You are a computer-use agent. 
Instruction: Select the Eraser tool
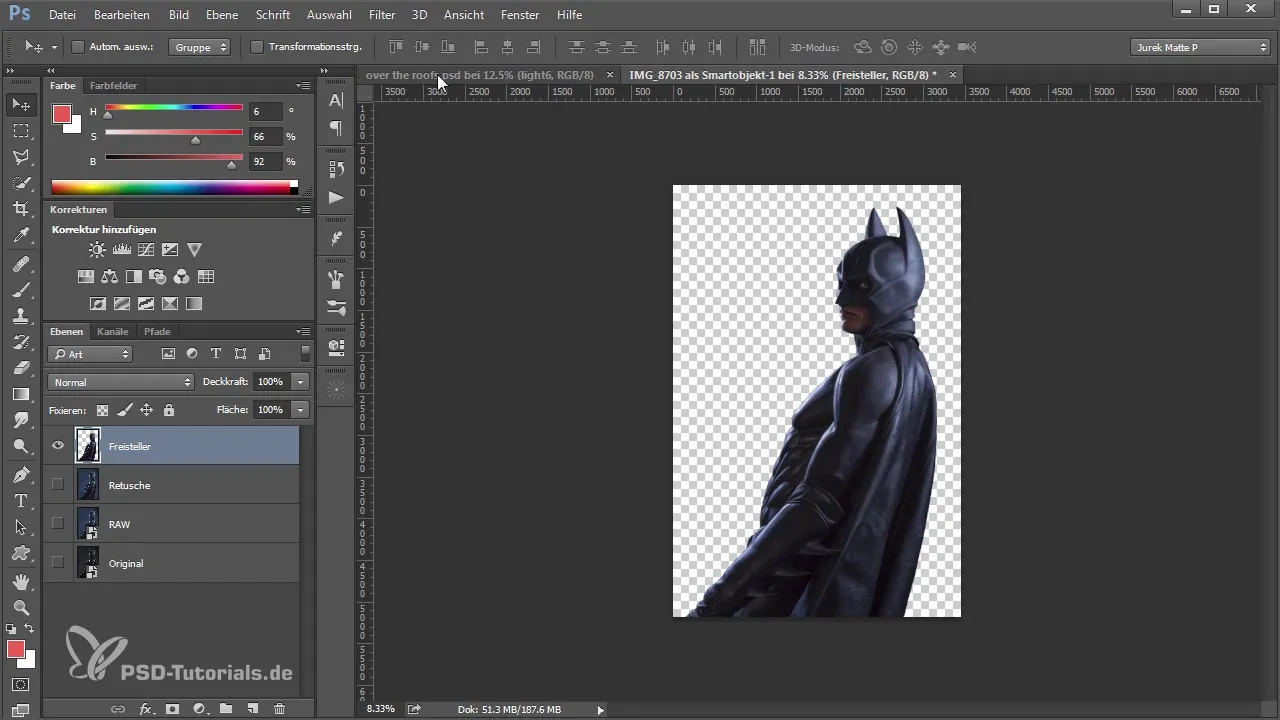click(x=21, y=368)
